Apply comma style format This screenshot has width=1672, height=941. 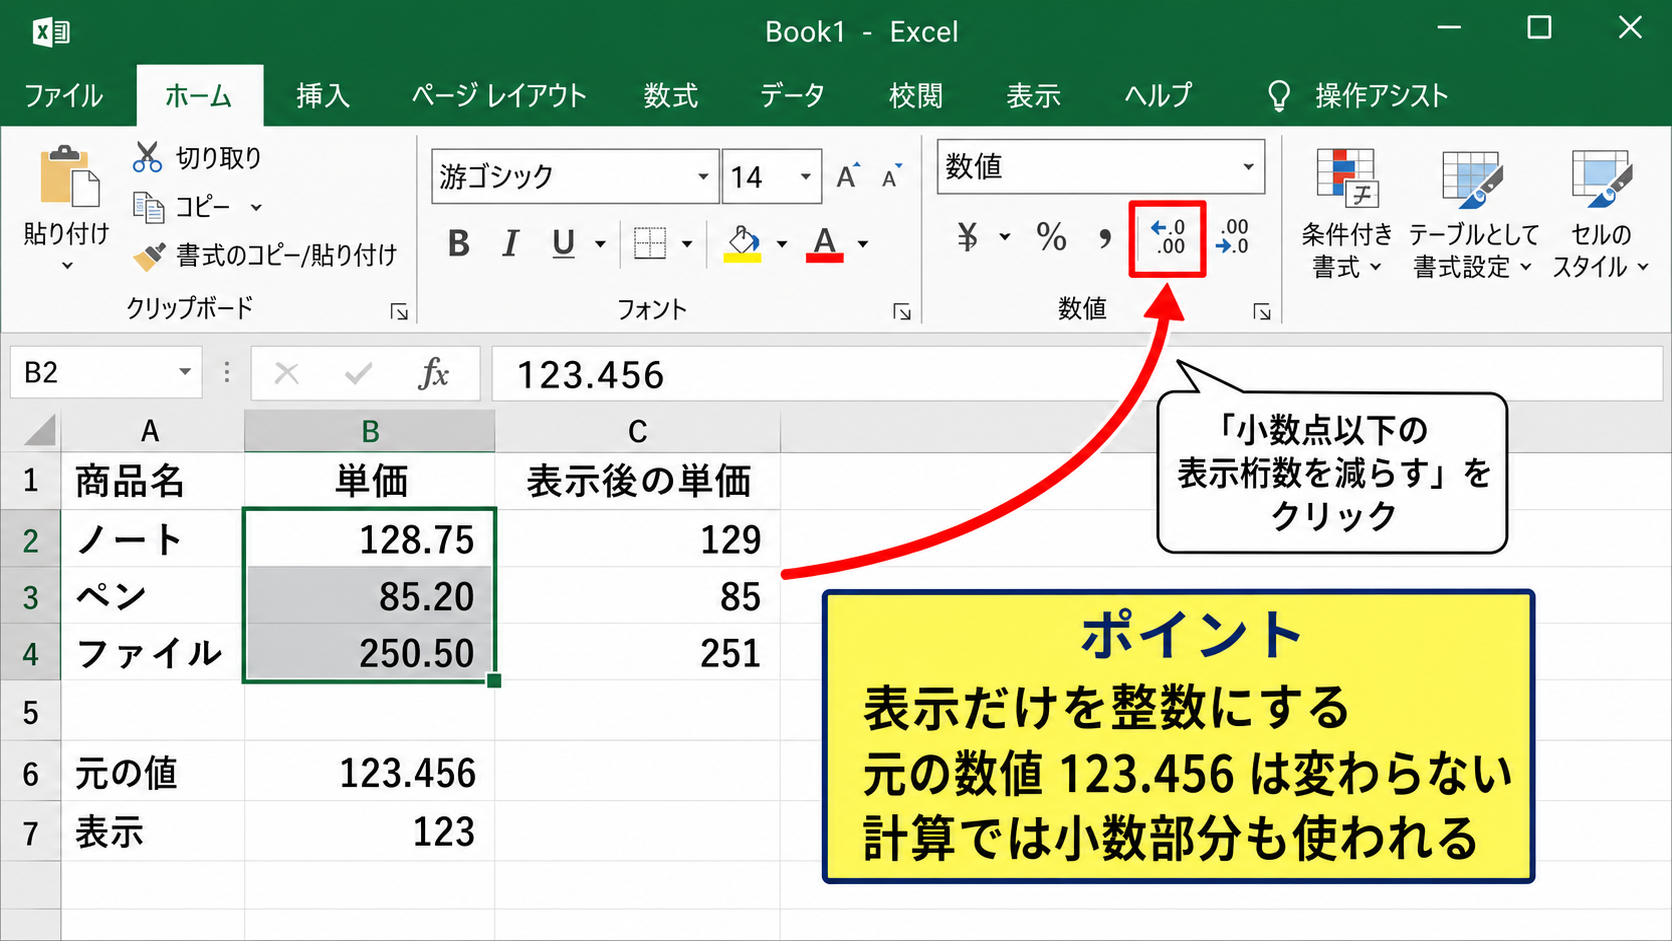click(1104, 239)
